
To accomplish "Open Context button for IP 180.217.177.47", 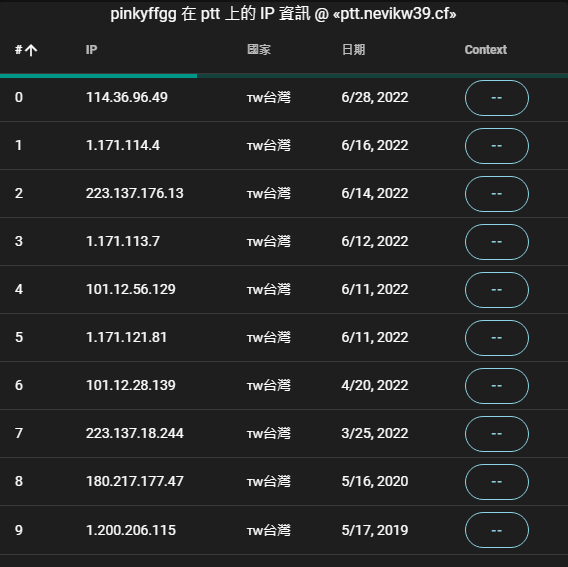I will pyautogui.click(x=497, y=482).
